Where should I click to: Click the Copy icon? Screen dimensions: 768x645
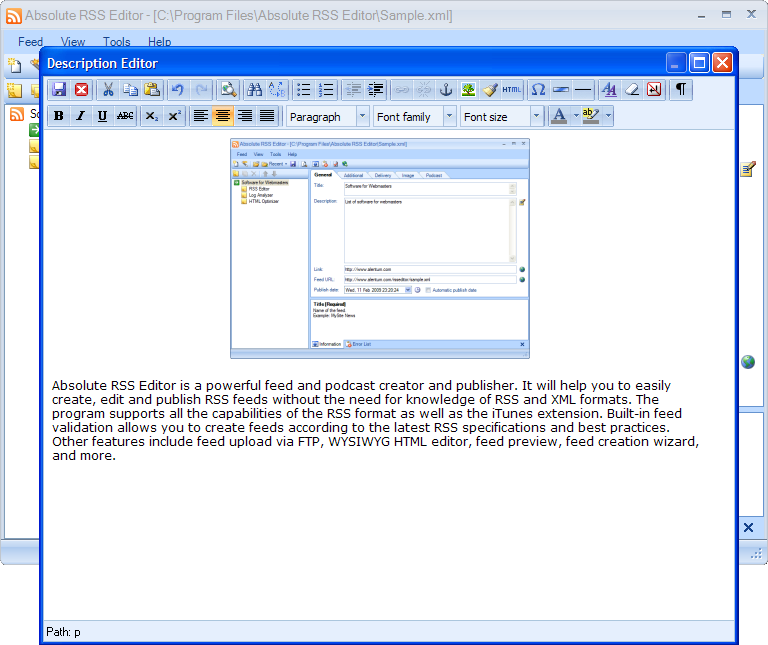click(130, 90)
